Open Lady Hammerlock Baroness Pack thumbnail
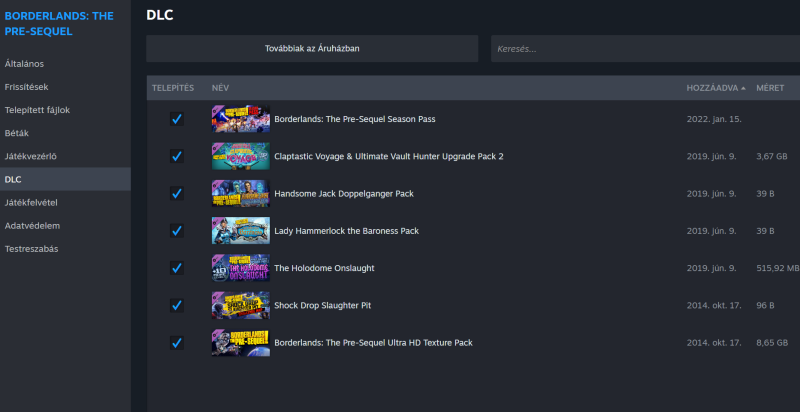800x412 pixels. (241, 230)
